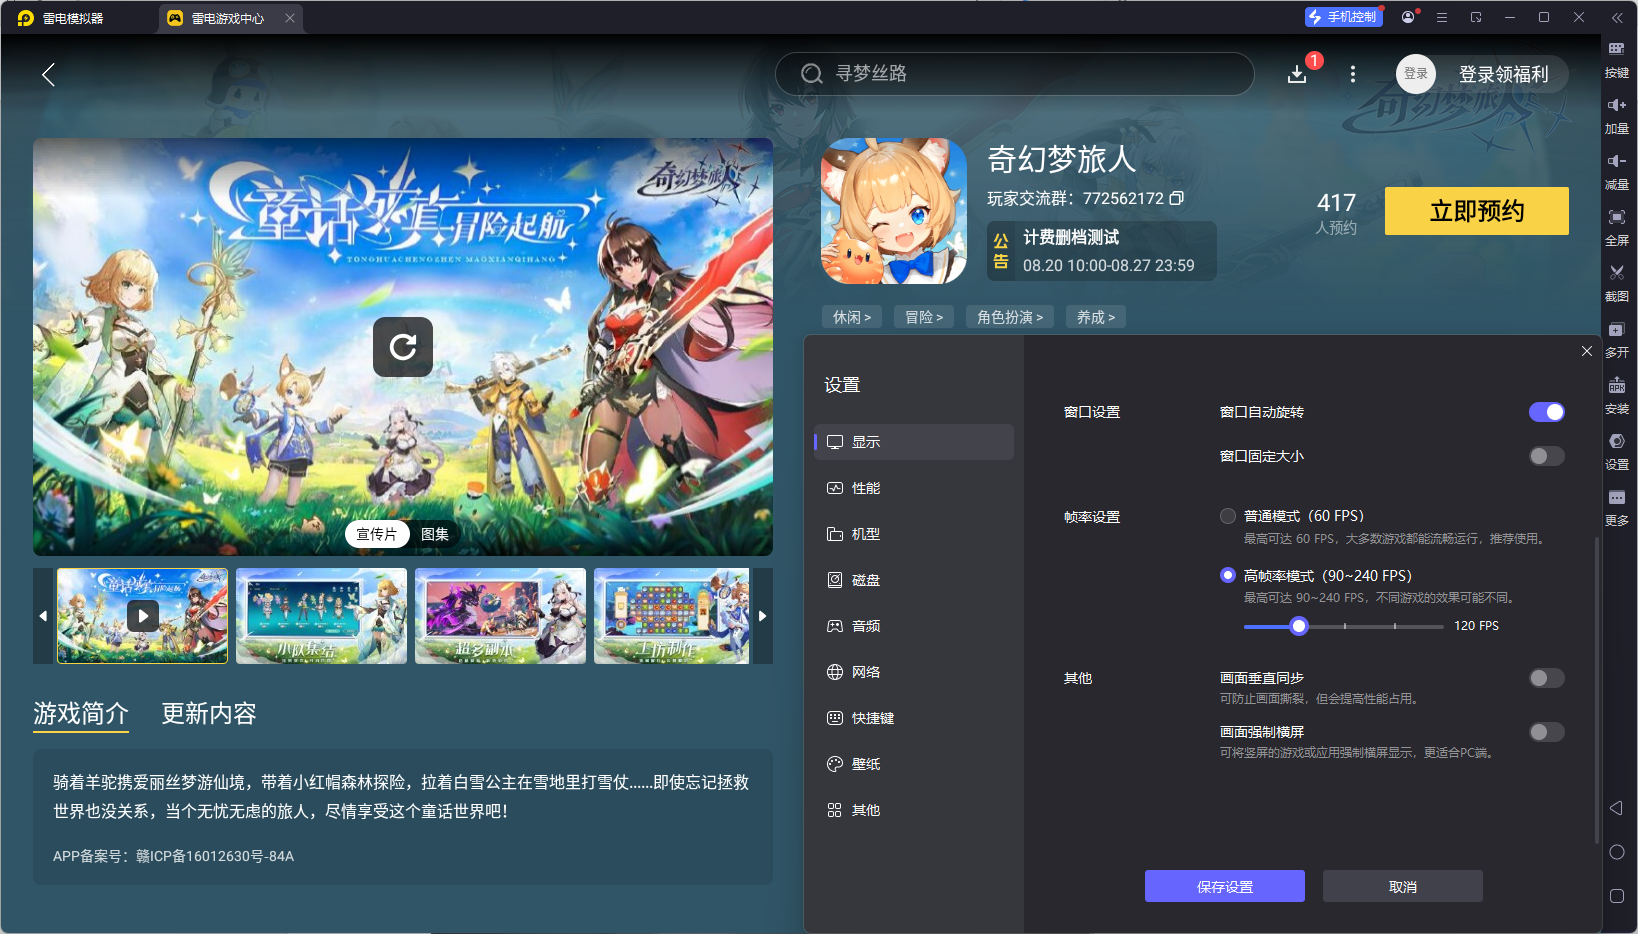This screenshot has height=934, width=1638.
Task: Click the back arrow in game center
Action: click(48, 74)
